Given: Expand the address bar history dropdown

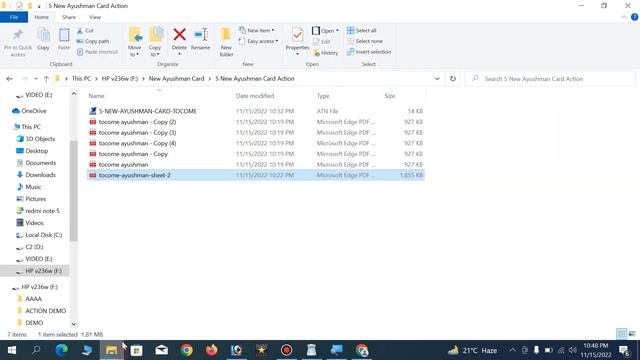Looking at the screenshot, I should click(x=437, y=79).
